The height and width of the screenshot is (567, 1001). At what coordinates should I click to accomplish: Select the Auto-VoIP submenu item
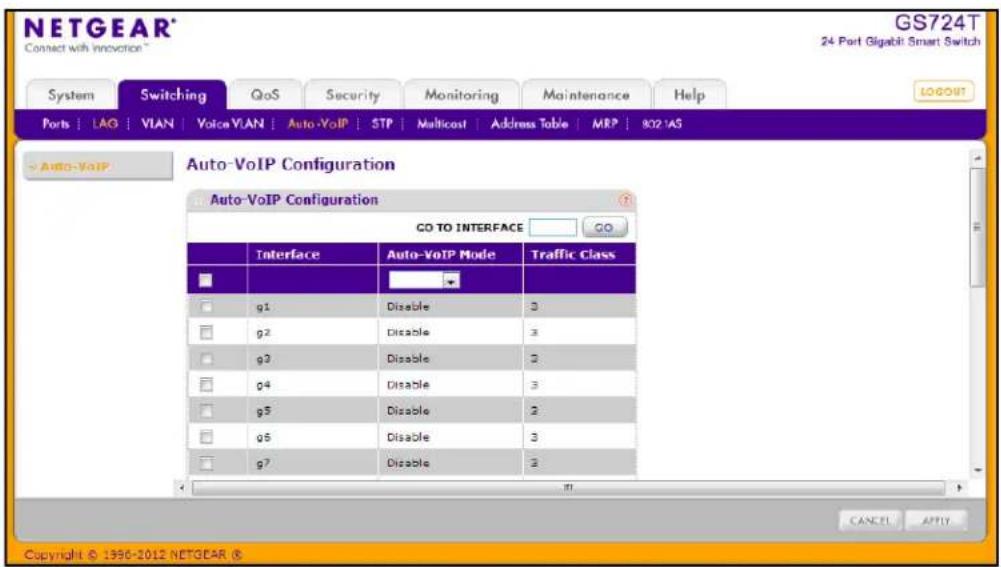tap(318, 125)
